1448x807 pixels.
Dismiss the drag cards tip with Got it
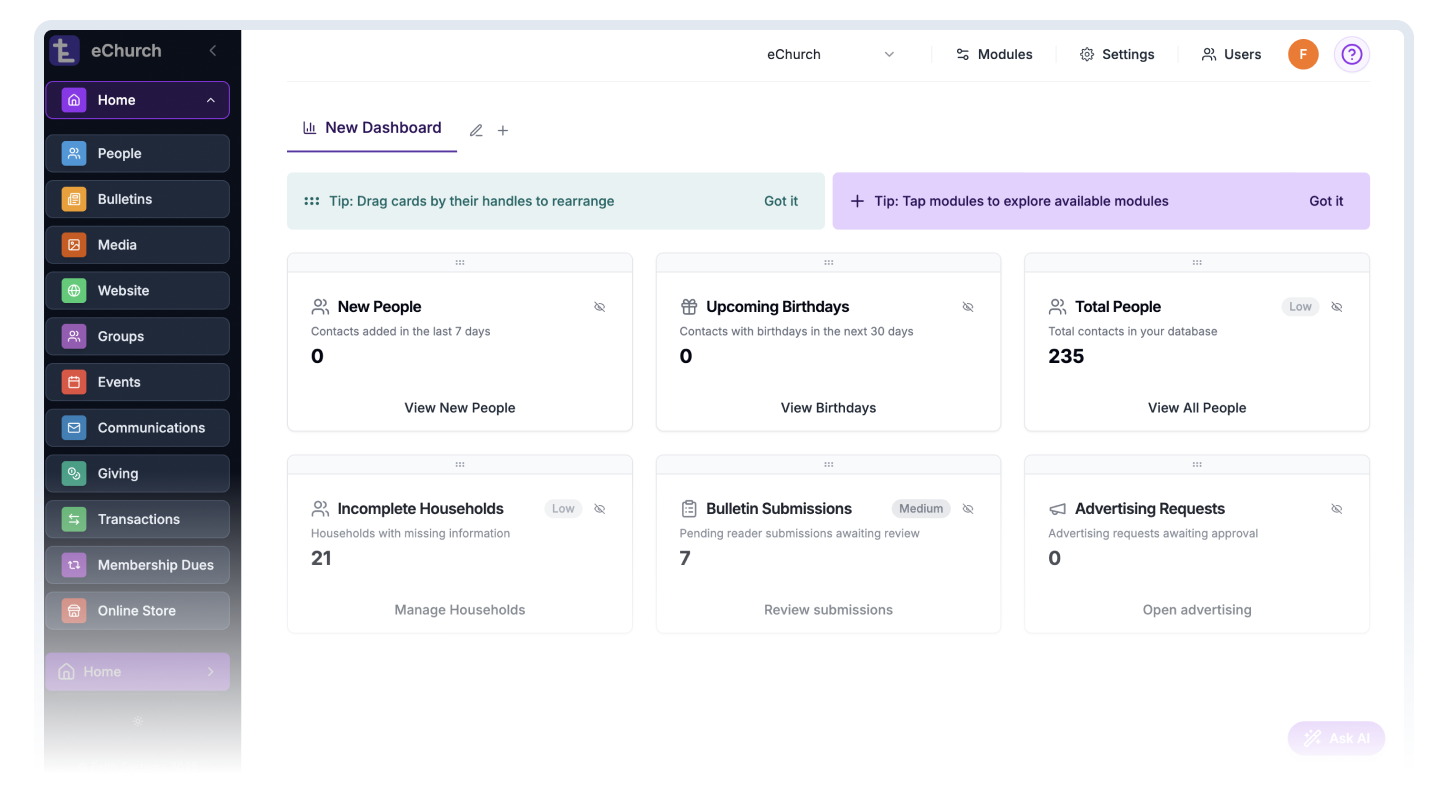781,201
